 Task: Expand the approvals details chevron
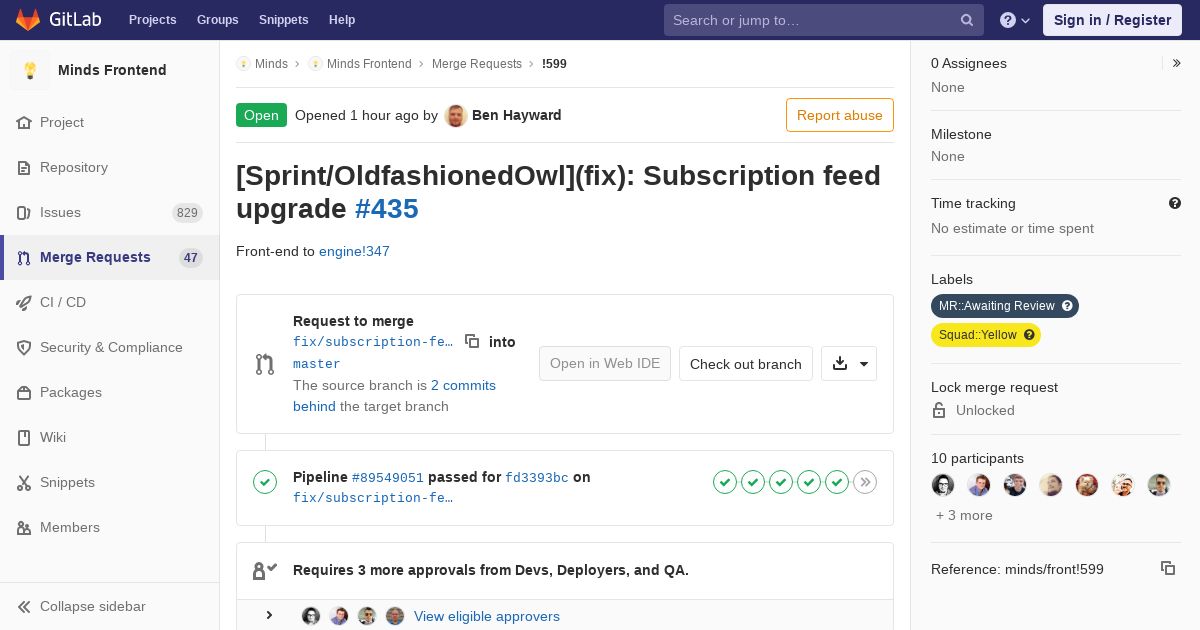pos(269,615)
